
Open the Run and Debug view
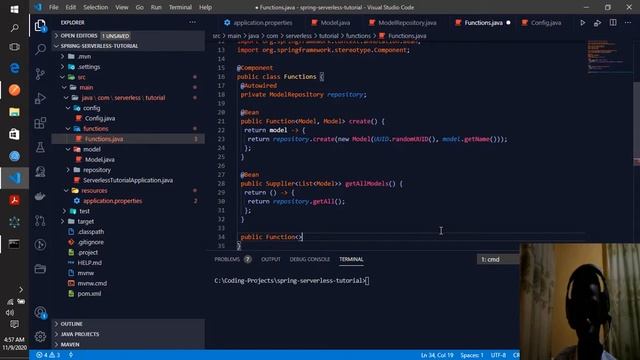40,98
